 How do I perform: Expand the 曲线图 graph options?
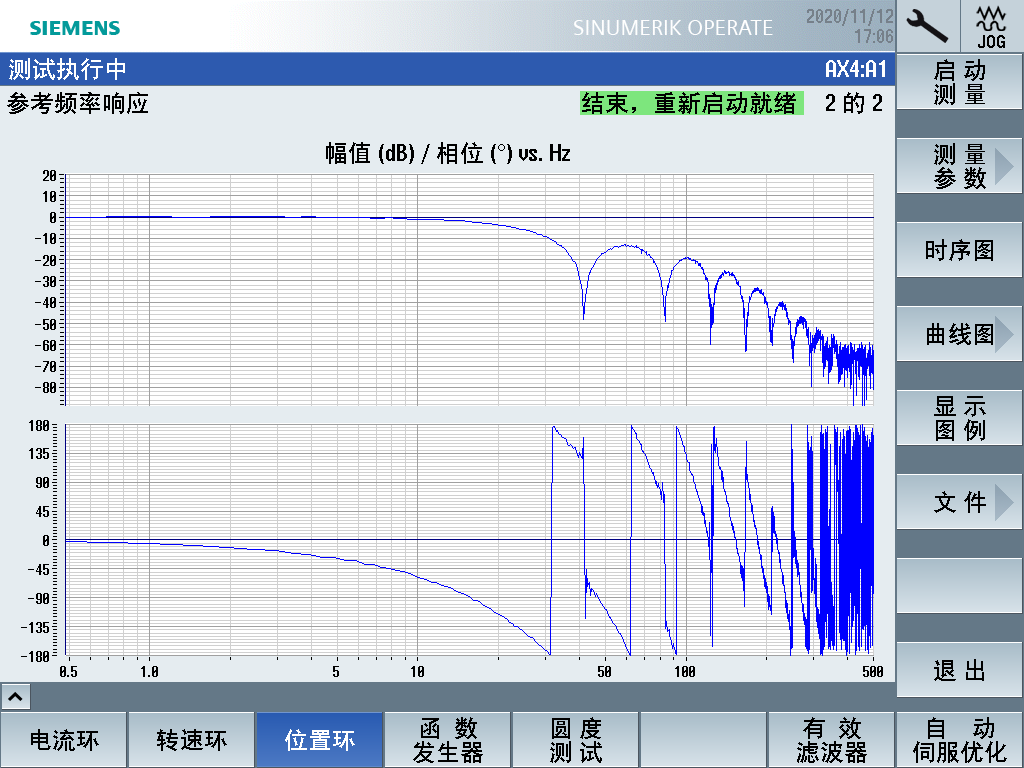tap(959, 334)
